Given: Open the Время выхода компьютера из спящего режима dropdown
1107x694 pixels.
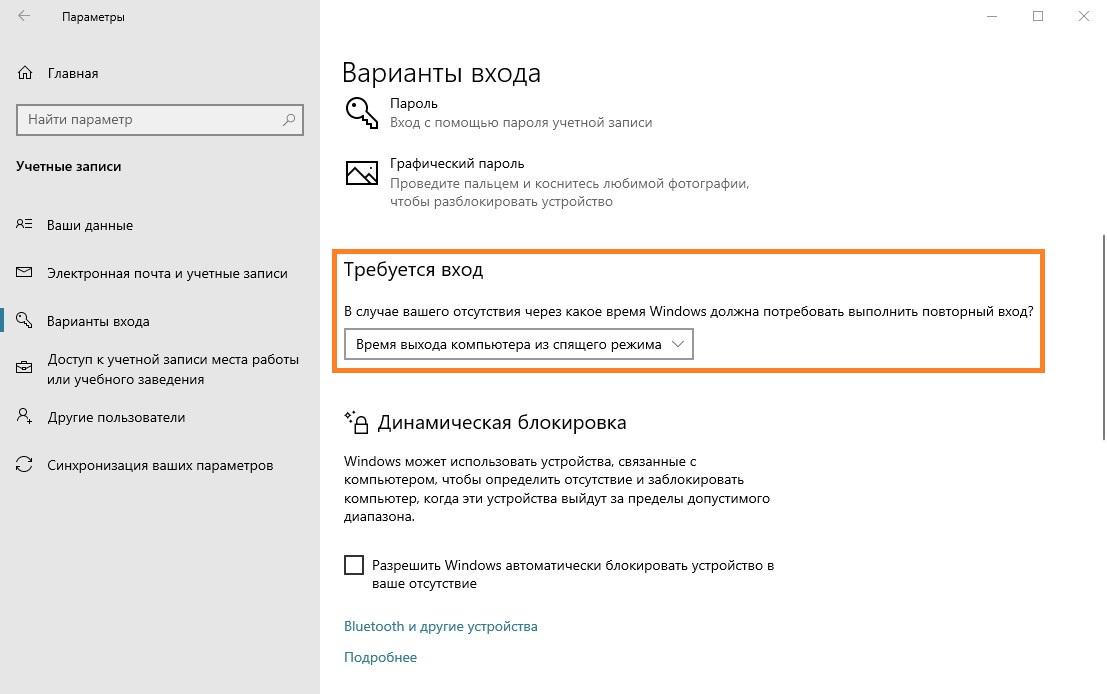Looking at the screenshot, I should pos(518,344).
